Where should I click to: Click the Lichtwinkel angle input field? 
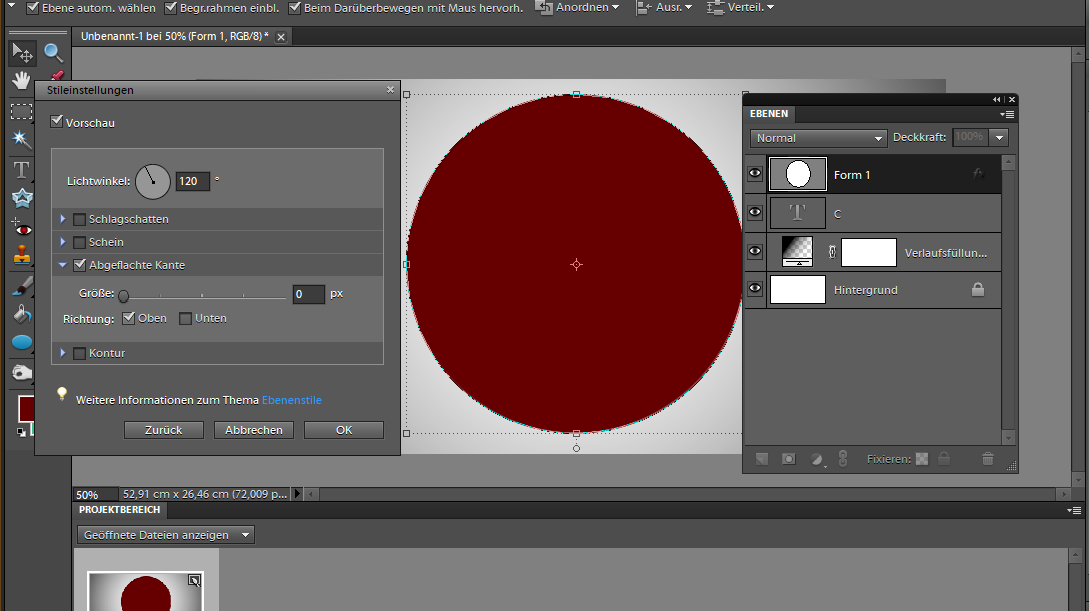193,181
